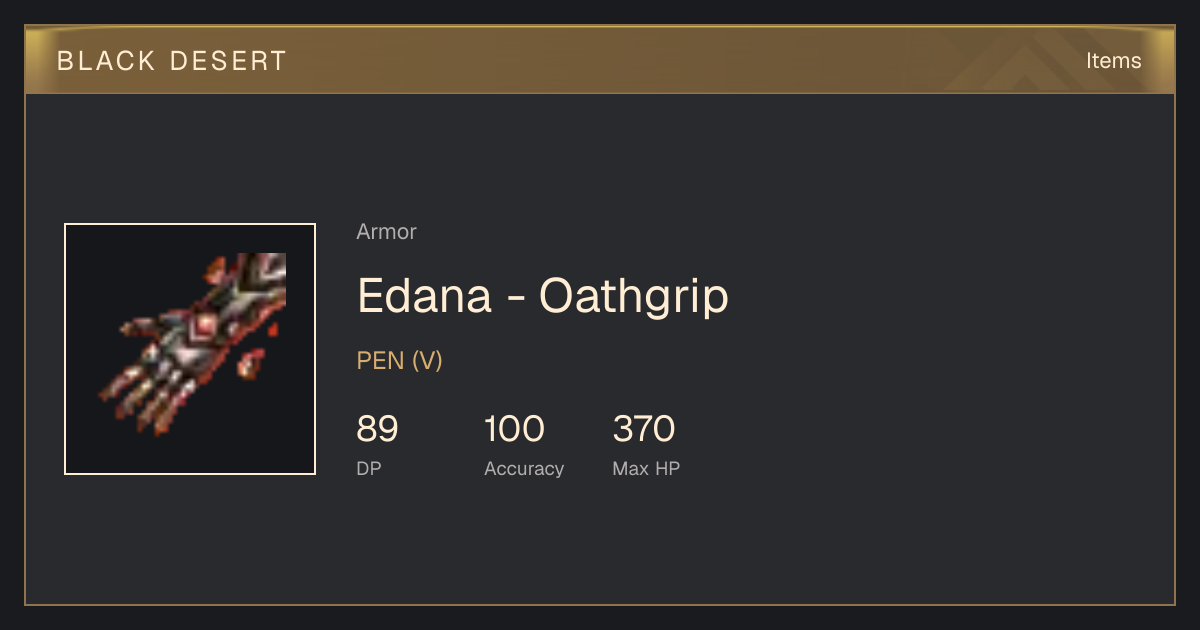
Task: Click the 370 health value
Action: click(x=643, y=429)
